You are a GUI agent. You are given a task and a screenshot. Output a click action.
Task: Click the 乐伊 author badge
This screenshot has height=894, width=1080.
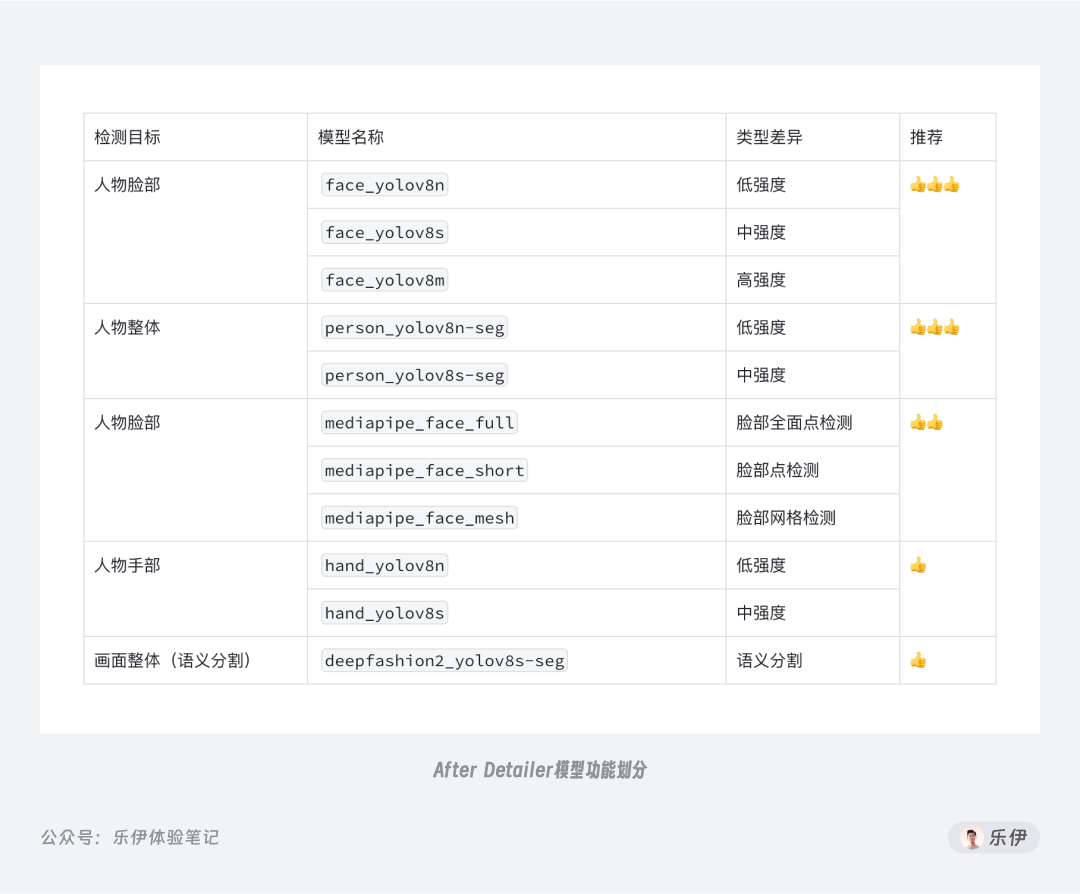994,837
